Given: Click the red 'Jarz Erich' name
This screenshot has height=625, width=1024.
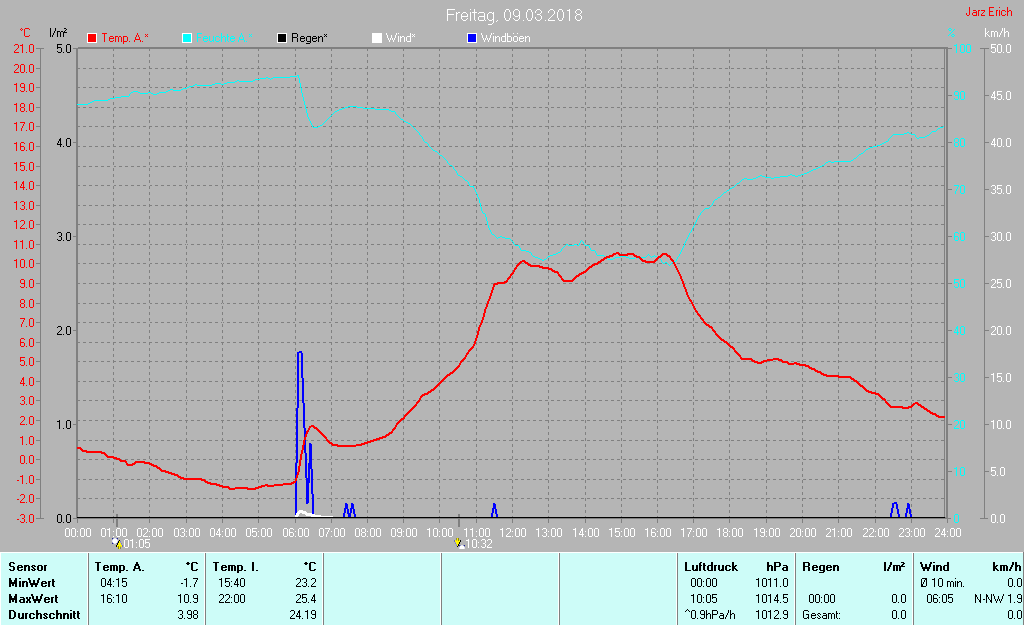Looking at the screenshot, I should (989, 12).
